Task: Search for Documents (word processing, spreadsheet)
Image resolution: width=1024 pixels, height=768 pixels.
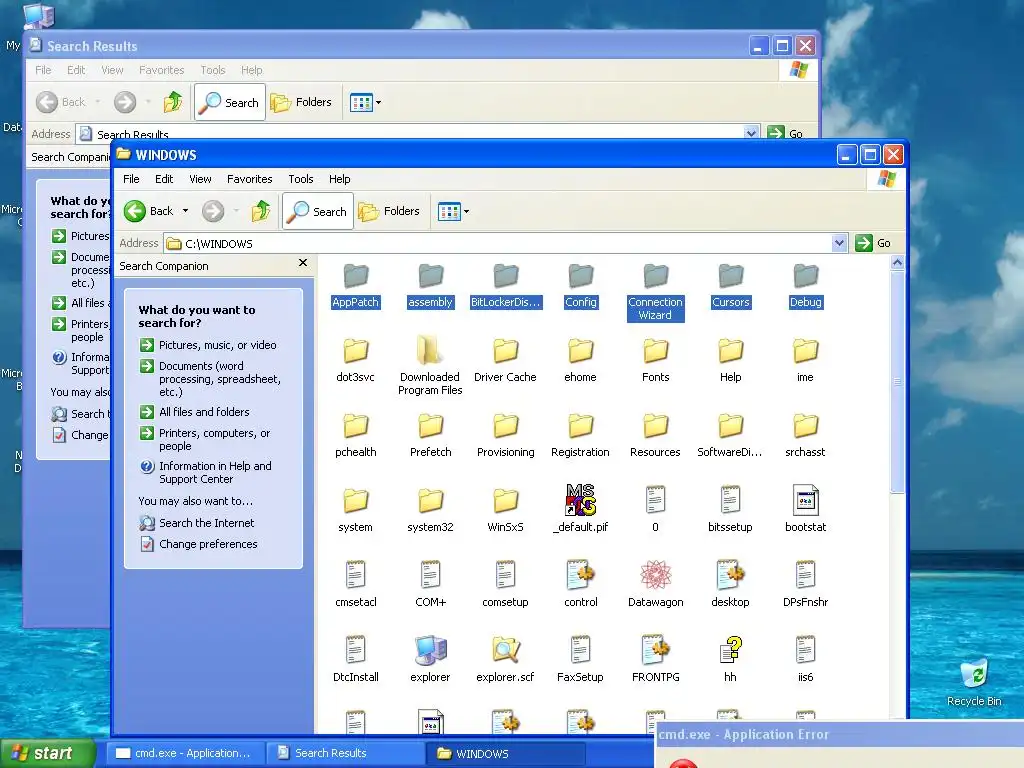Action: point(210,379)
